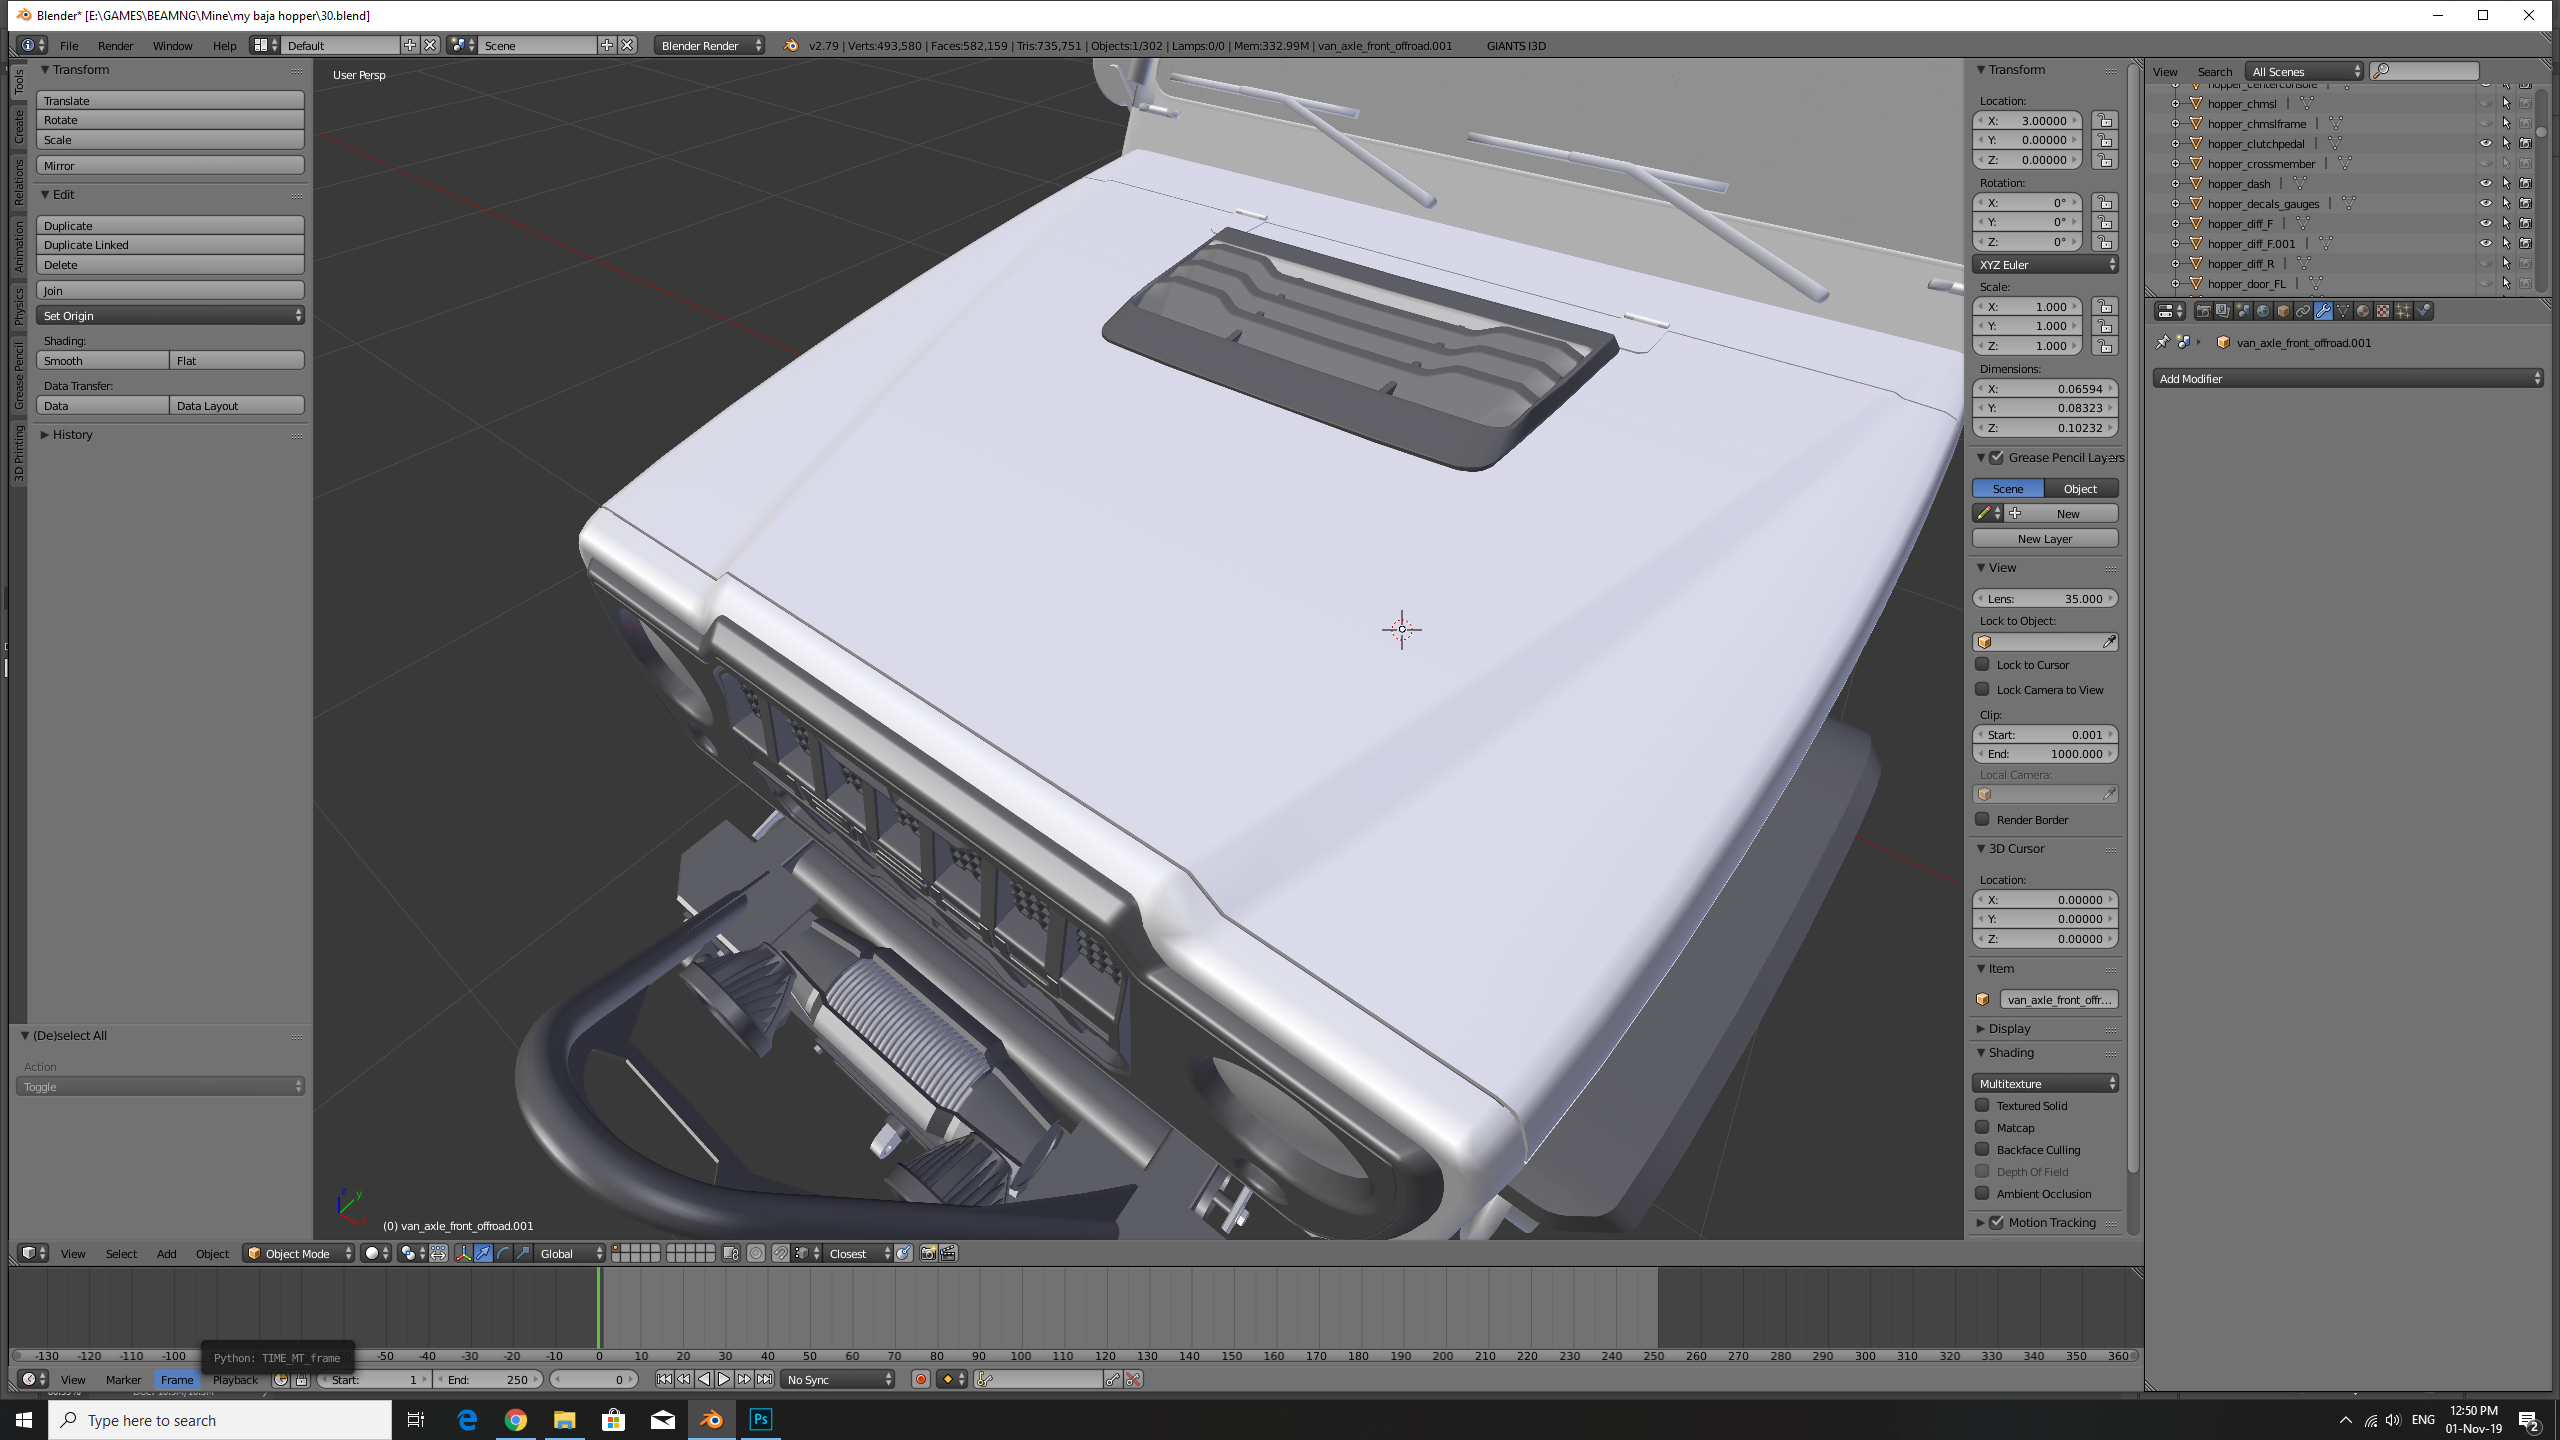Open the Material properties tab icon

click(2363, 311)
